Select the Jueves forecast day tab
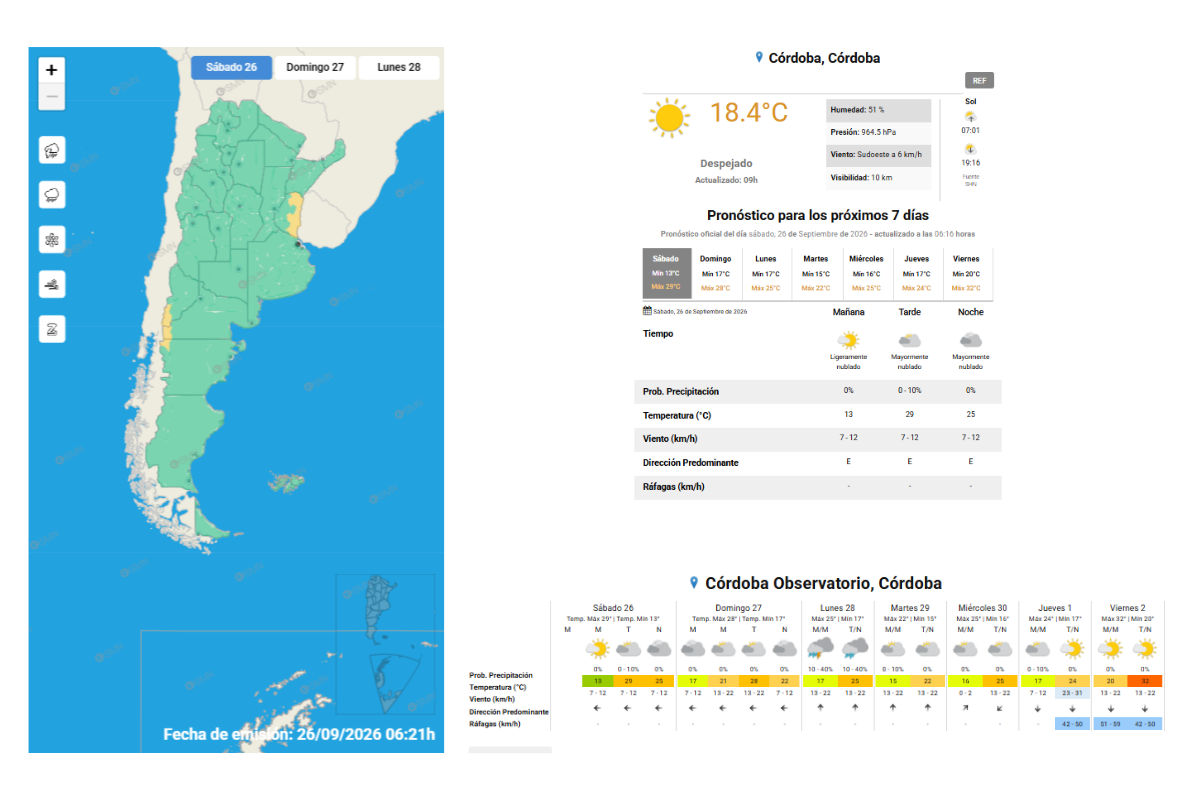 tap(917, 273)
